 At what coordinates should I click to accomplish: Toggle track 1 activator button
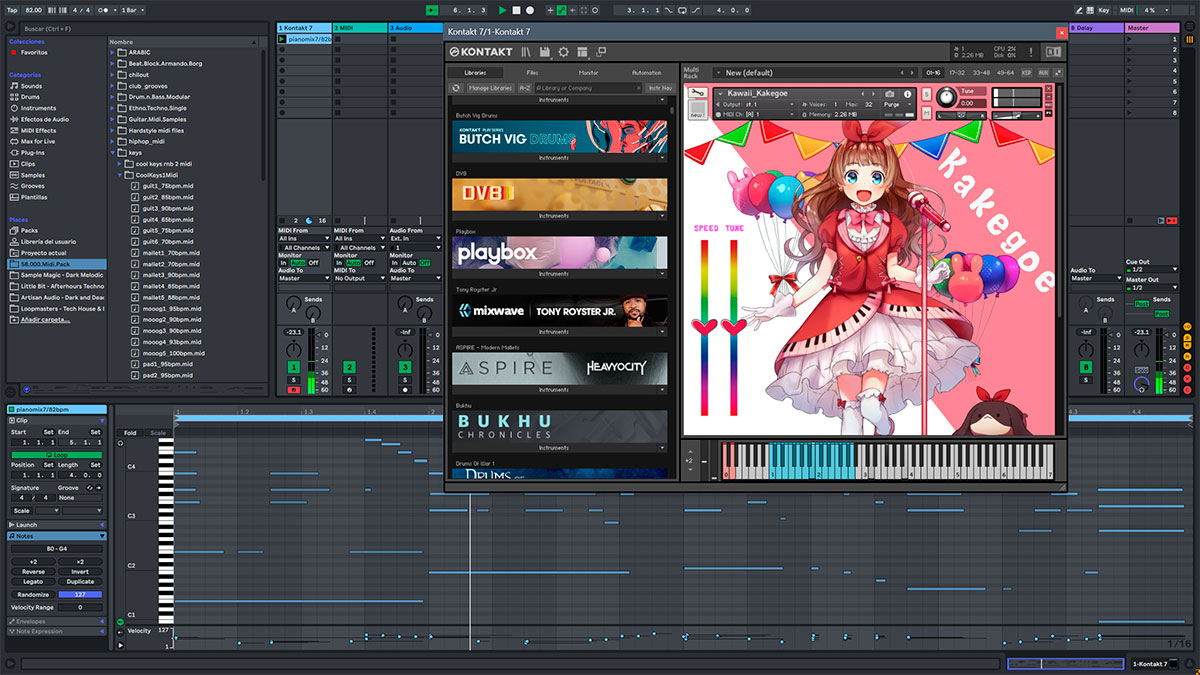(294, 368)
